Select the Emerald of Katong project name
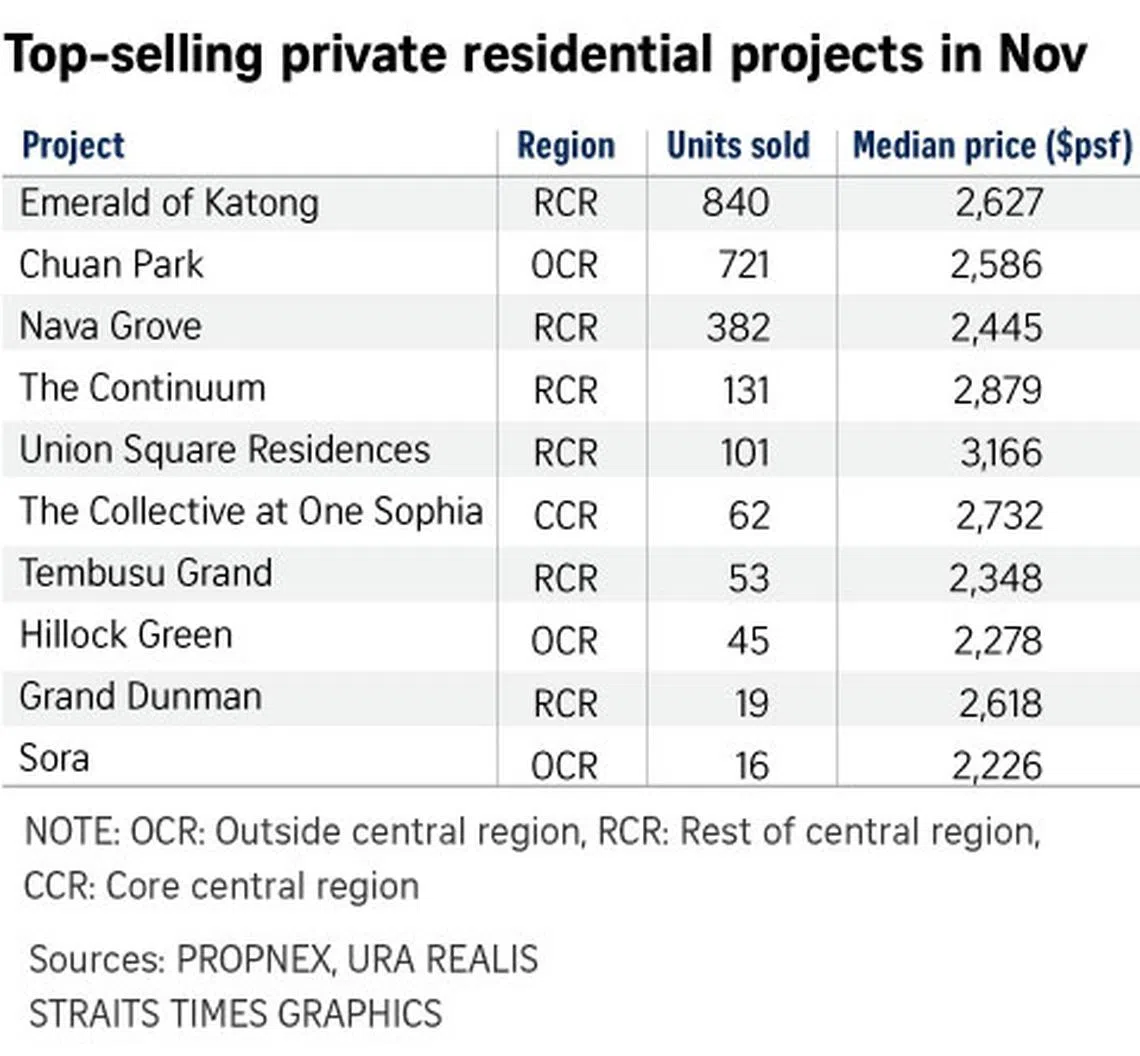 click(x=169, y=203)
